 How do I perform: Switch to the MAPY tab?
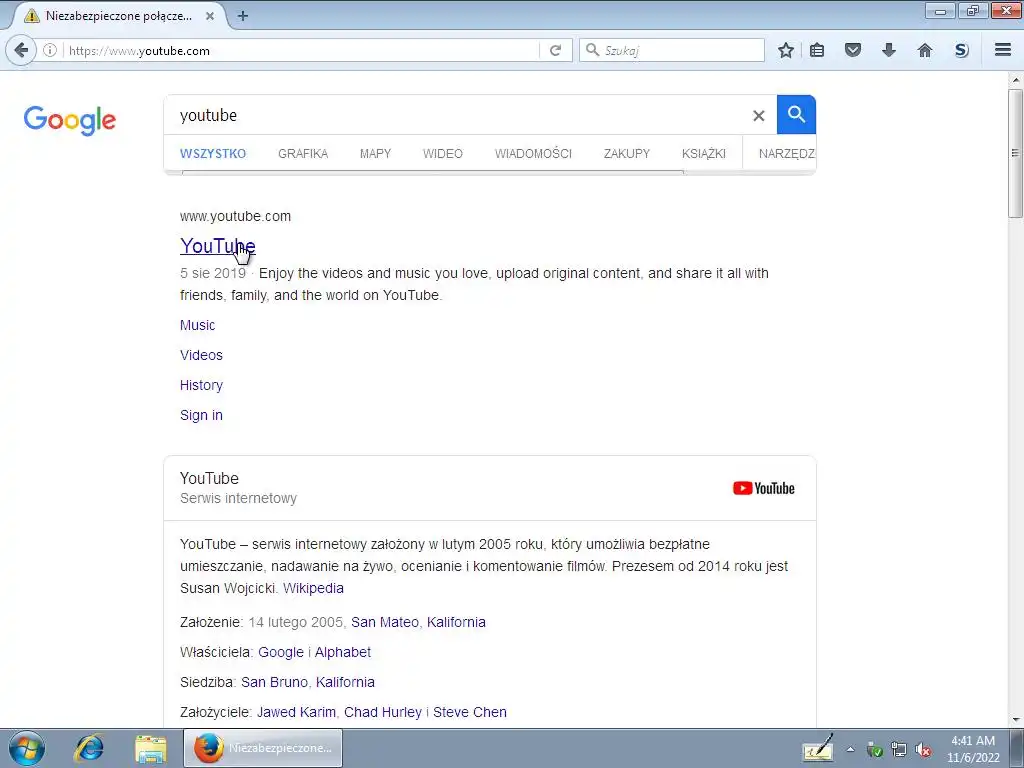(x=376, y=153)
